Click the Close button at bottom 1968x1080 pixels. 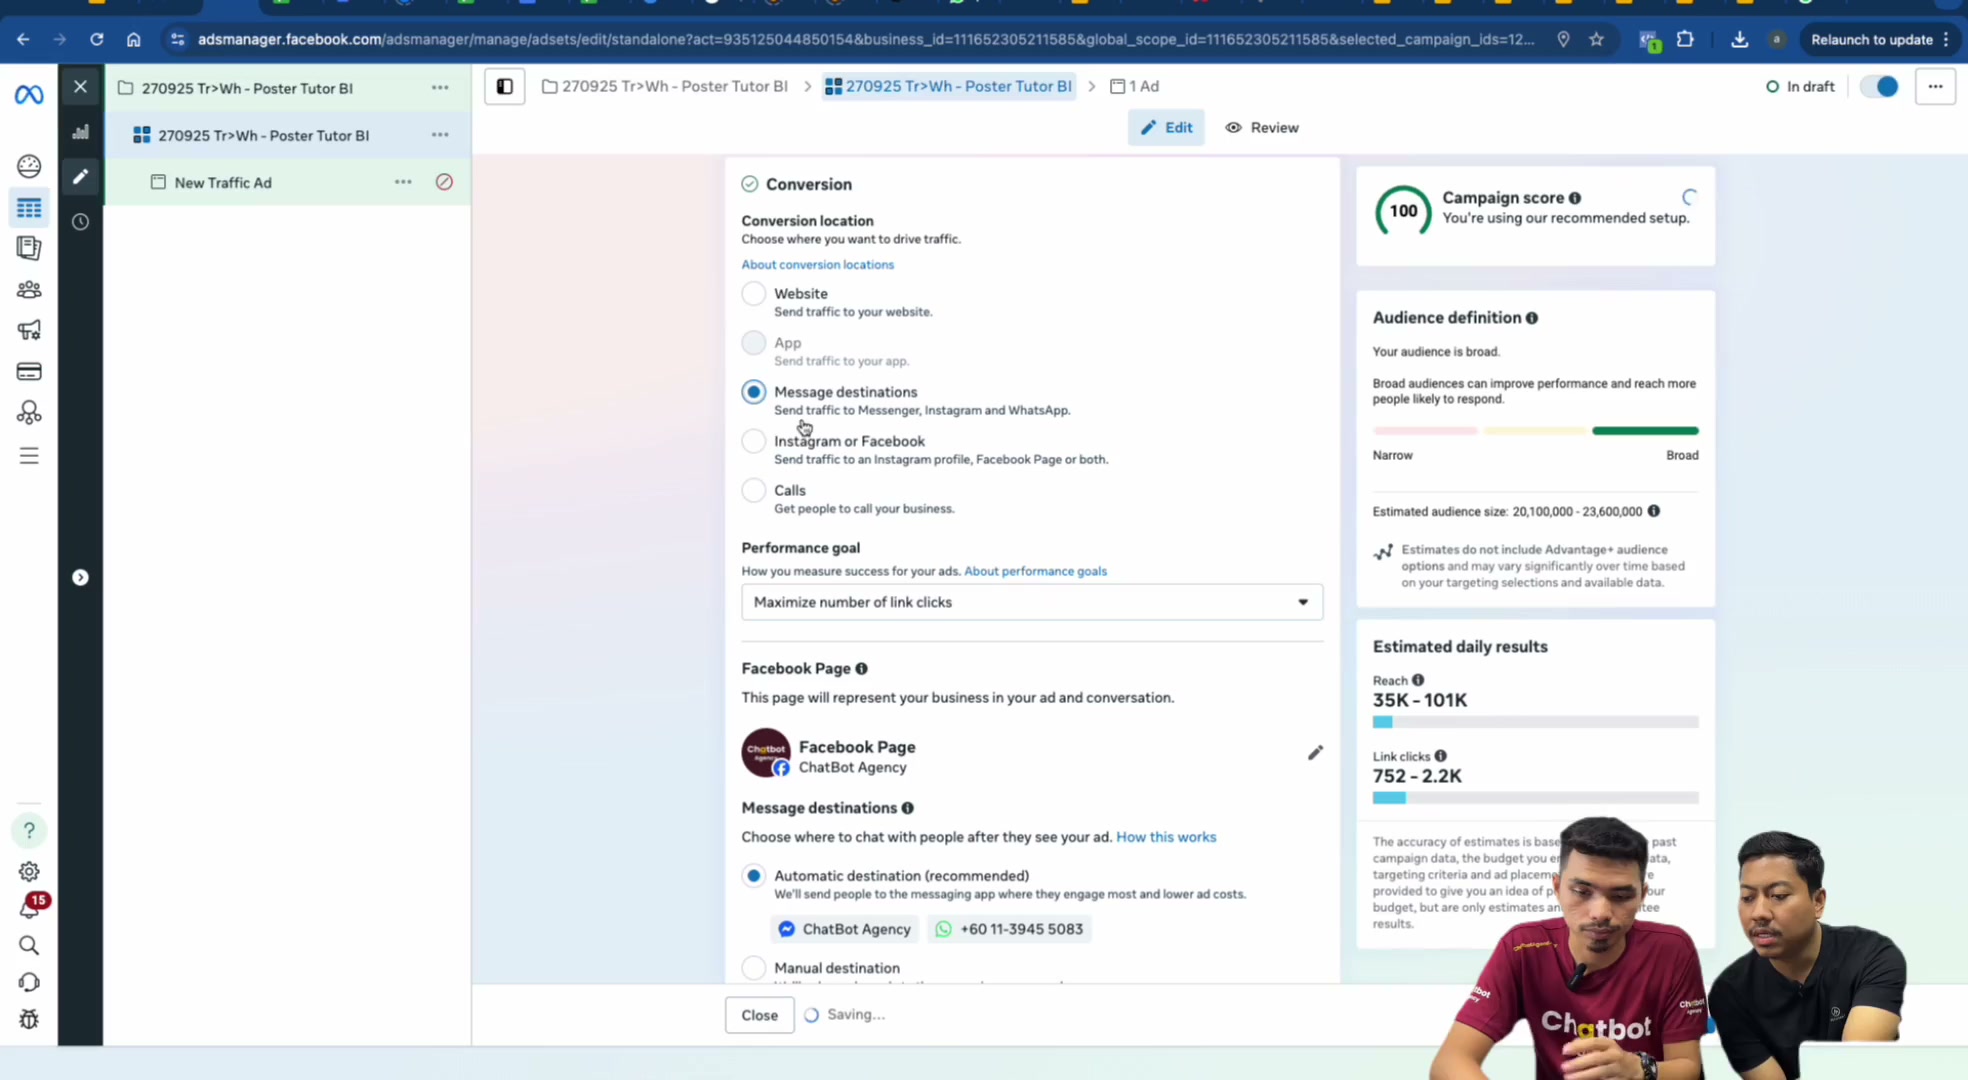pyautogui.click(x=759, y=1015)
